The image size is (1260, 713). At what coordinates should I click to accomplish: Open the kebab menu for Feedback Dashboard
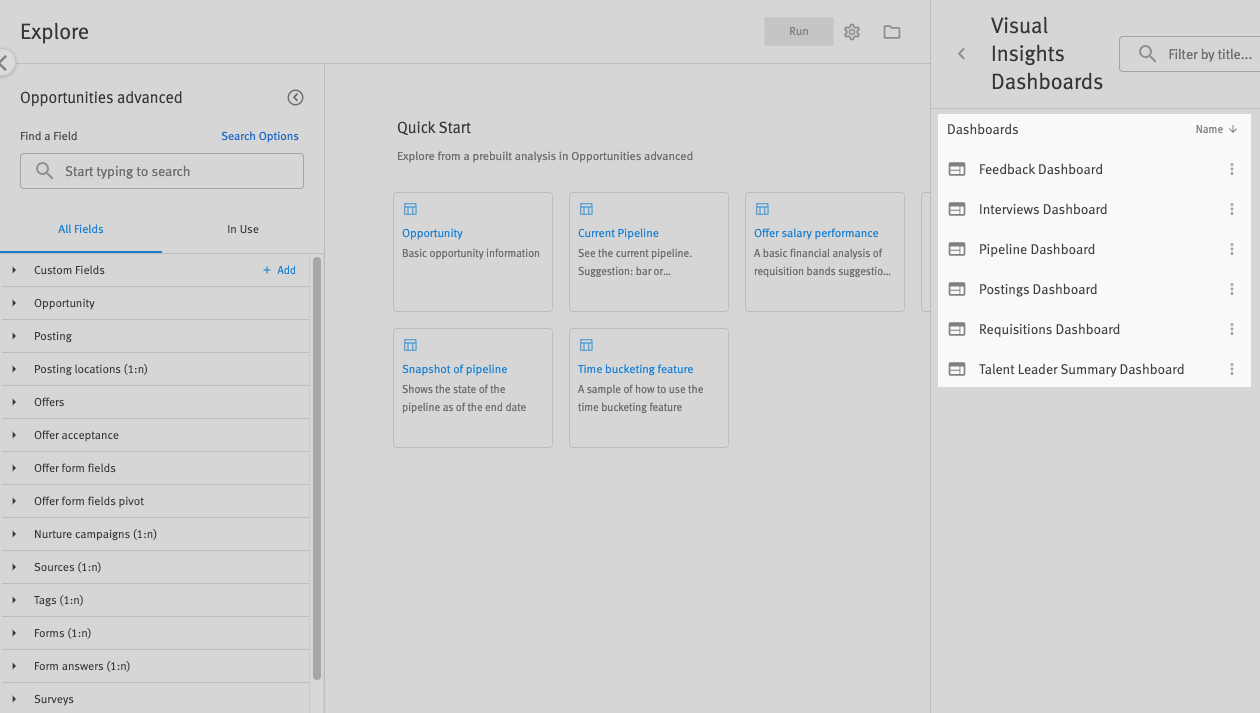(1232, 169)
